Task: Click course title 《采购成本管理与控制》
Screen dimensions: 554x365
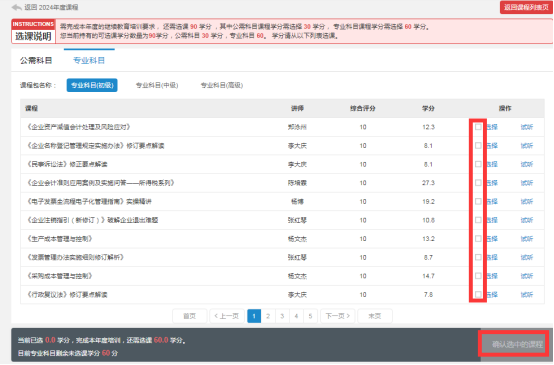Action: coord(60,276)
